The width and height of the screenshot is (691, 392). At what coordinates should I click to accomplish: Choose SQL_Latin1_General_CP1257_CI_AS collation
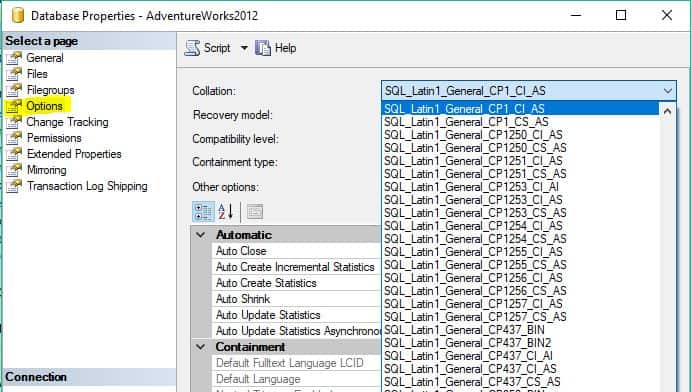point(520,303)
